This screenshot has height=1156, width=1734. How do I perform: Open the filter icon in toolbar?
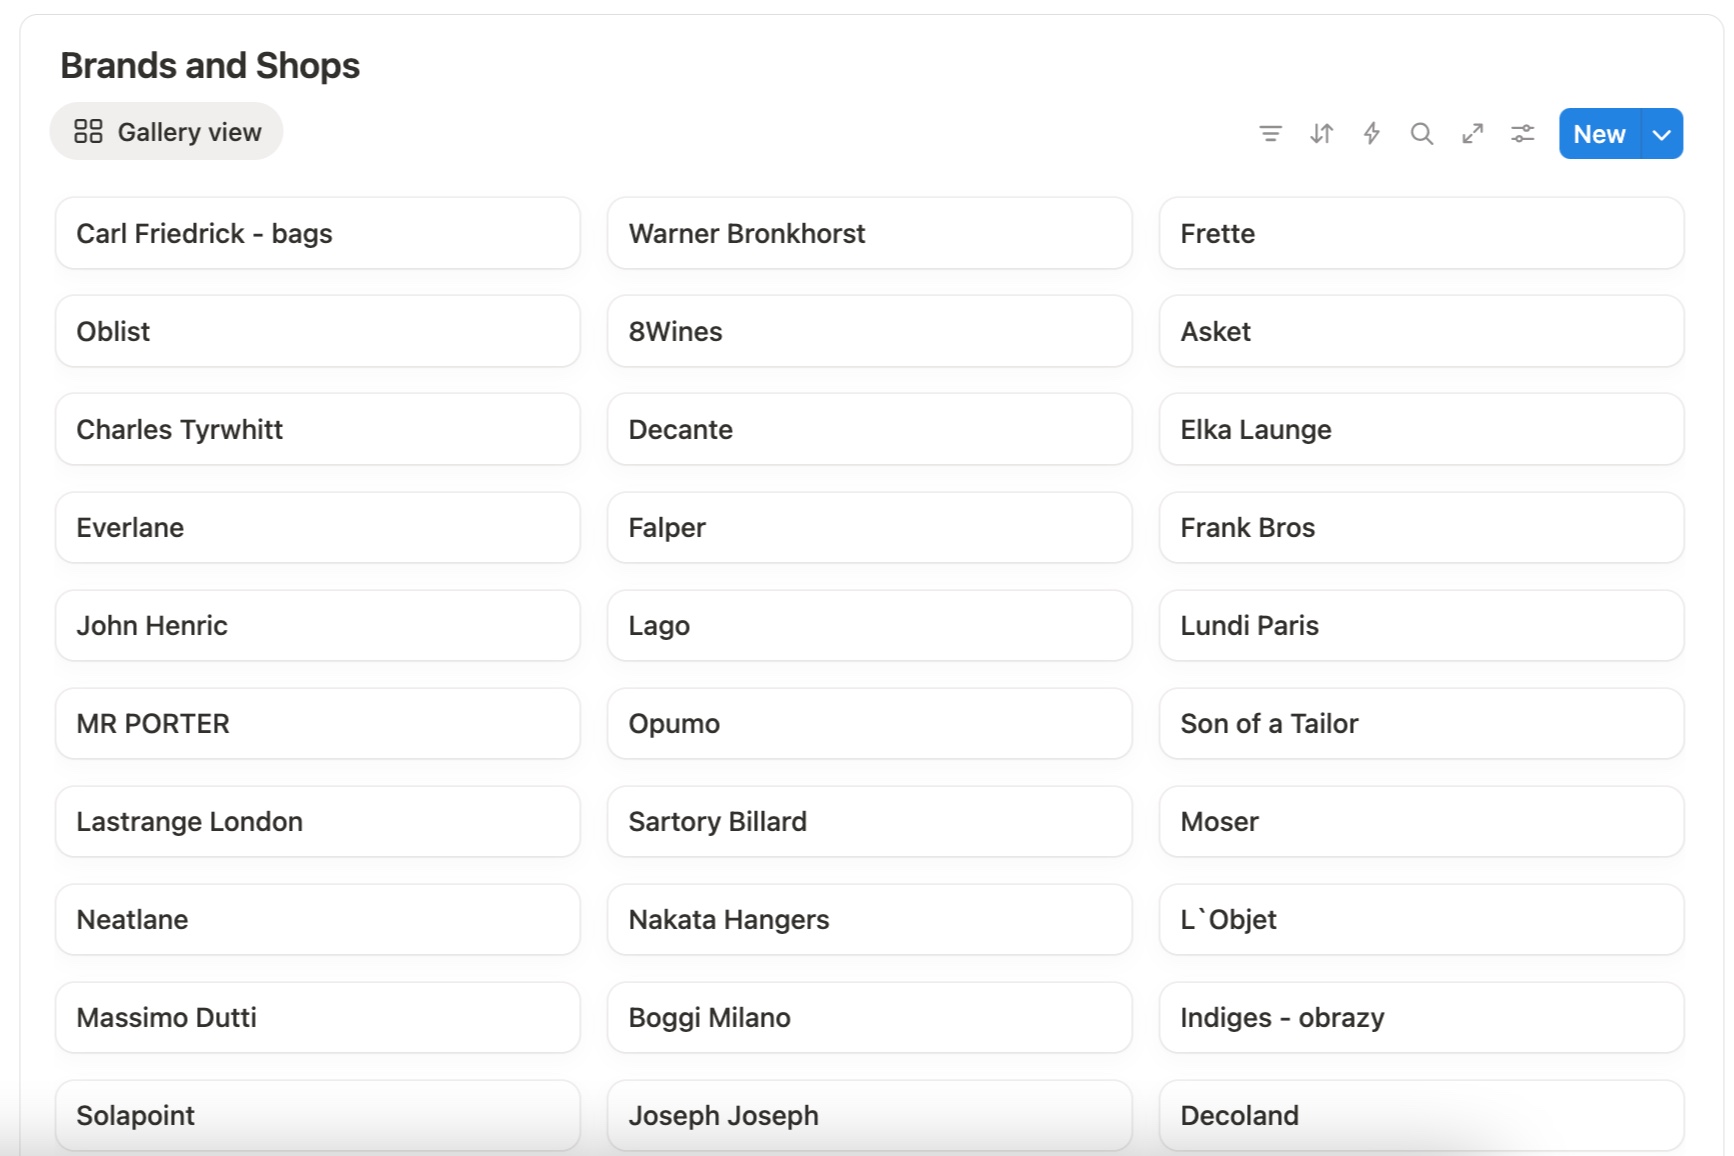pyautogui.click(x=1270, y=134)
